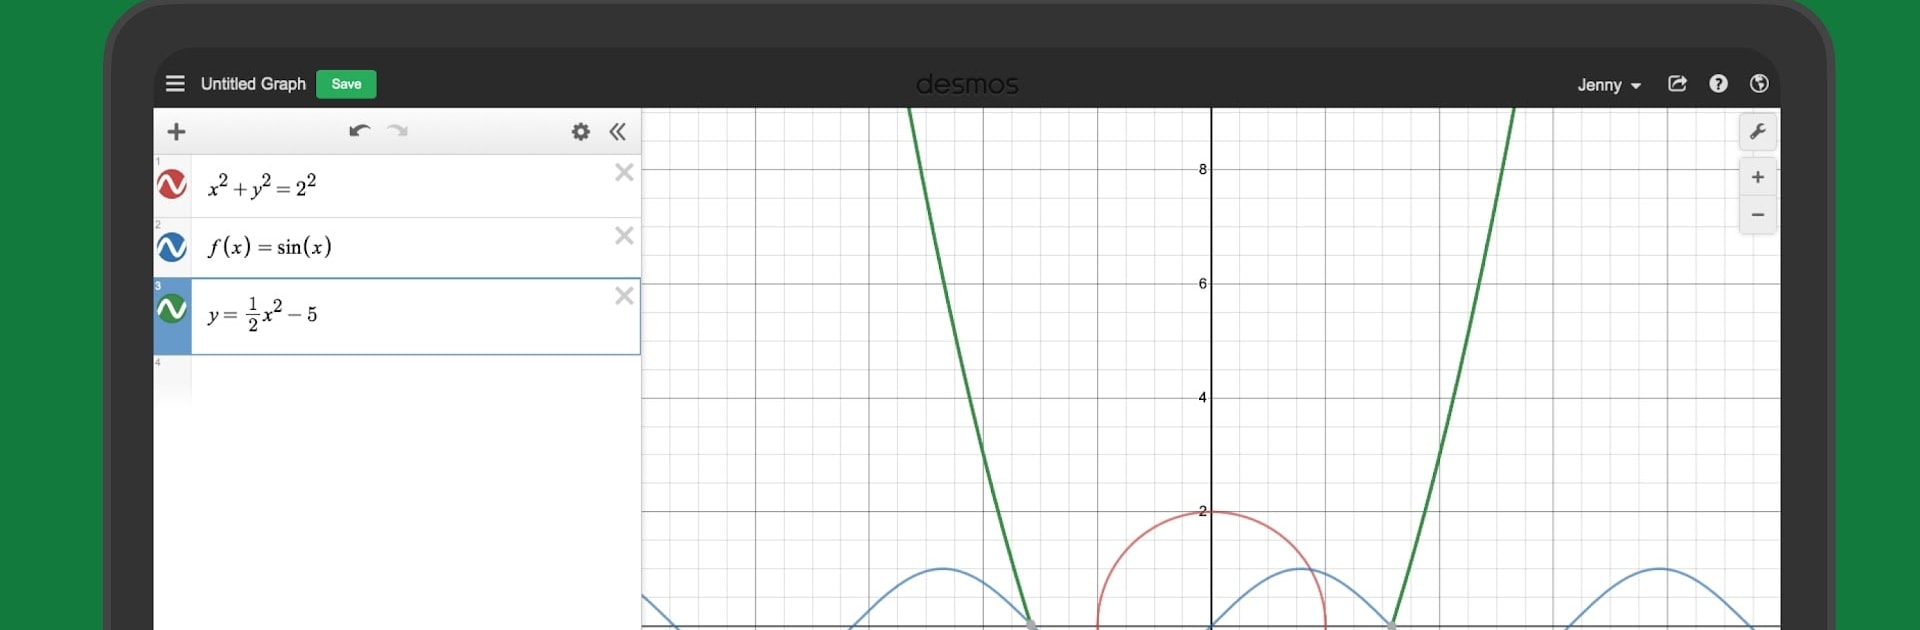Delete the y=½x²−5 expression
1920x630 pixels.
pos(624,295)
